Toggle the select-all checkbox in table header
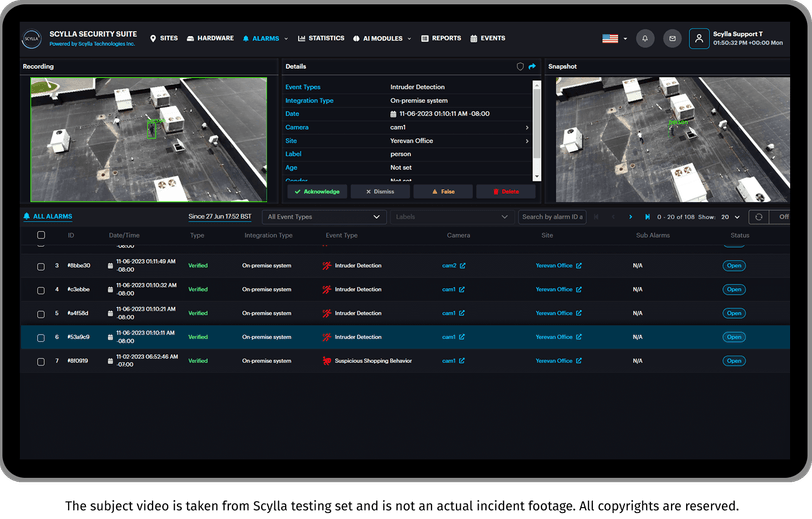 (x=41, y=235)
